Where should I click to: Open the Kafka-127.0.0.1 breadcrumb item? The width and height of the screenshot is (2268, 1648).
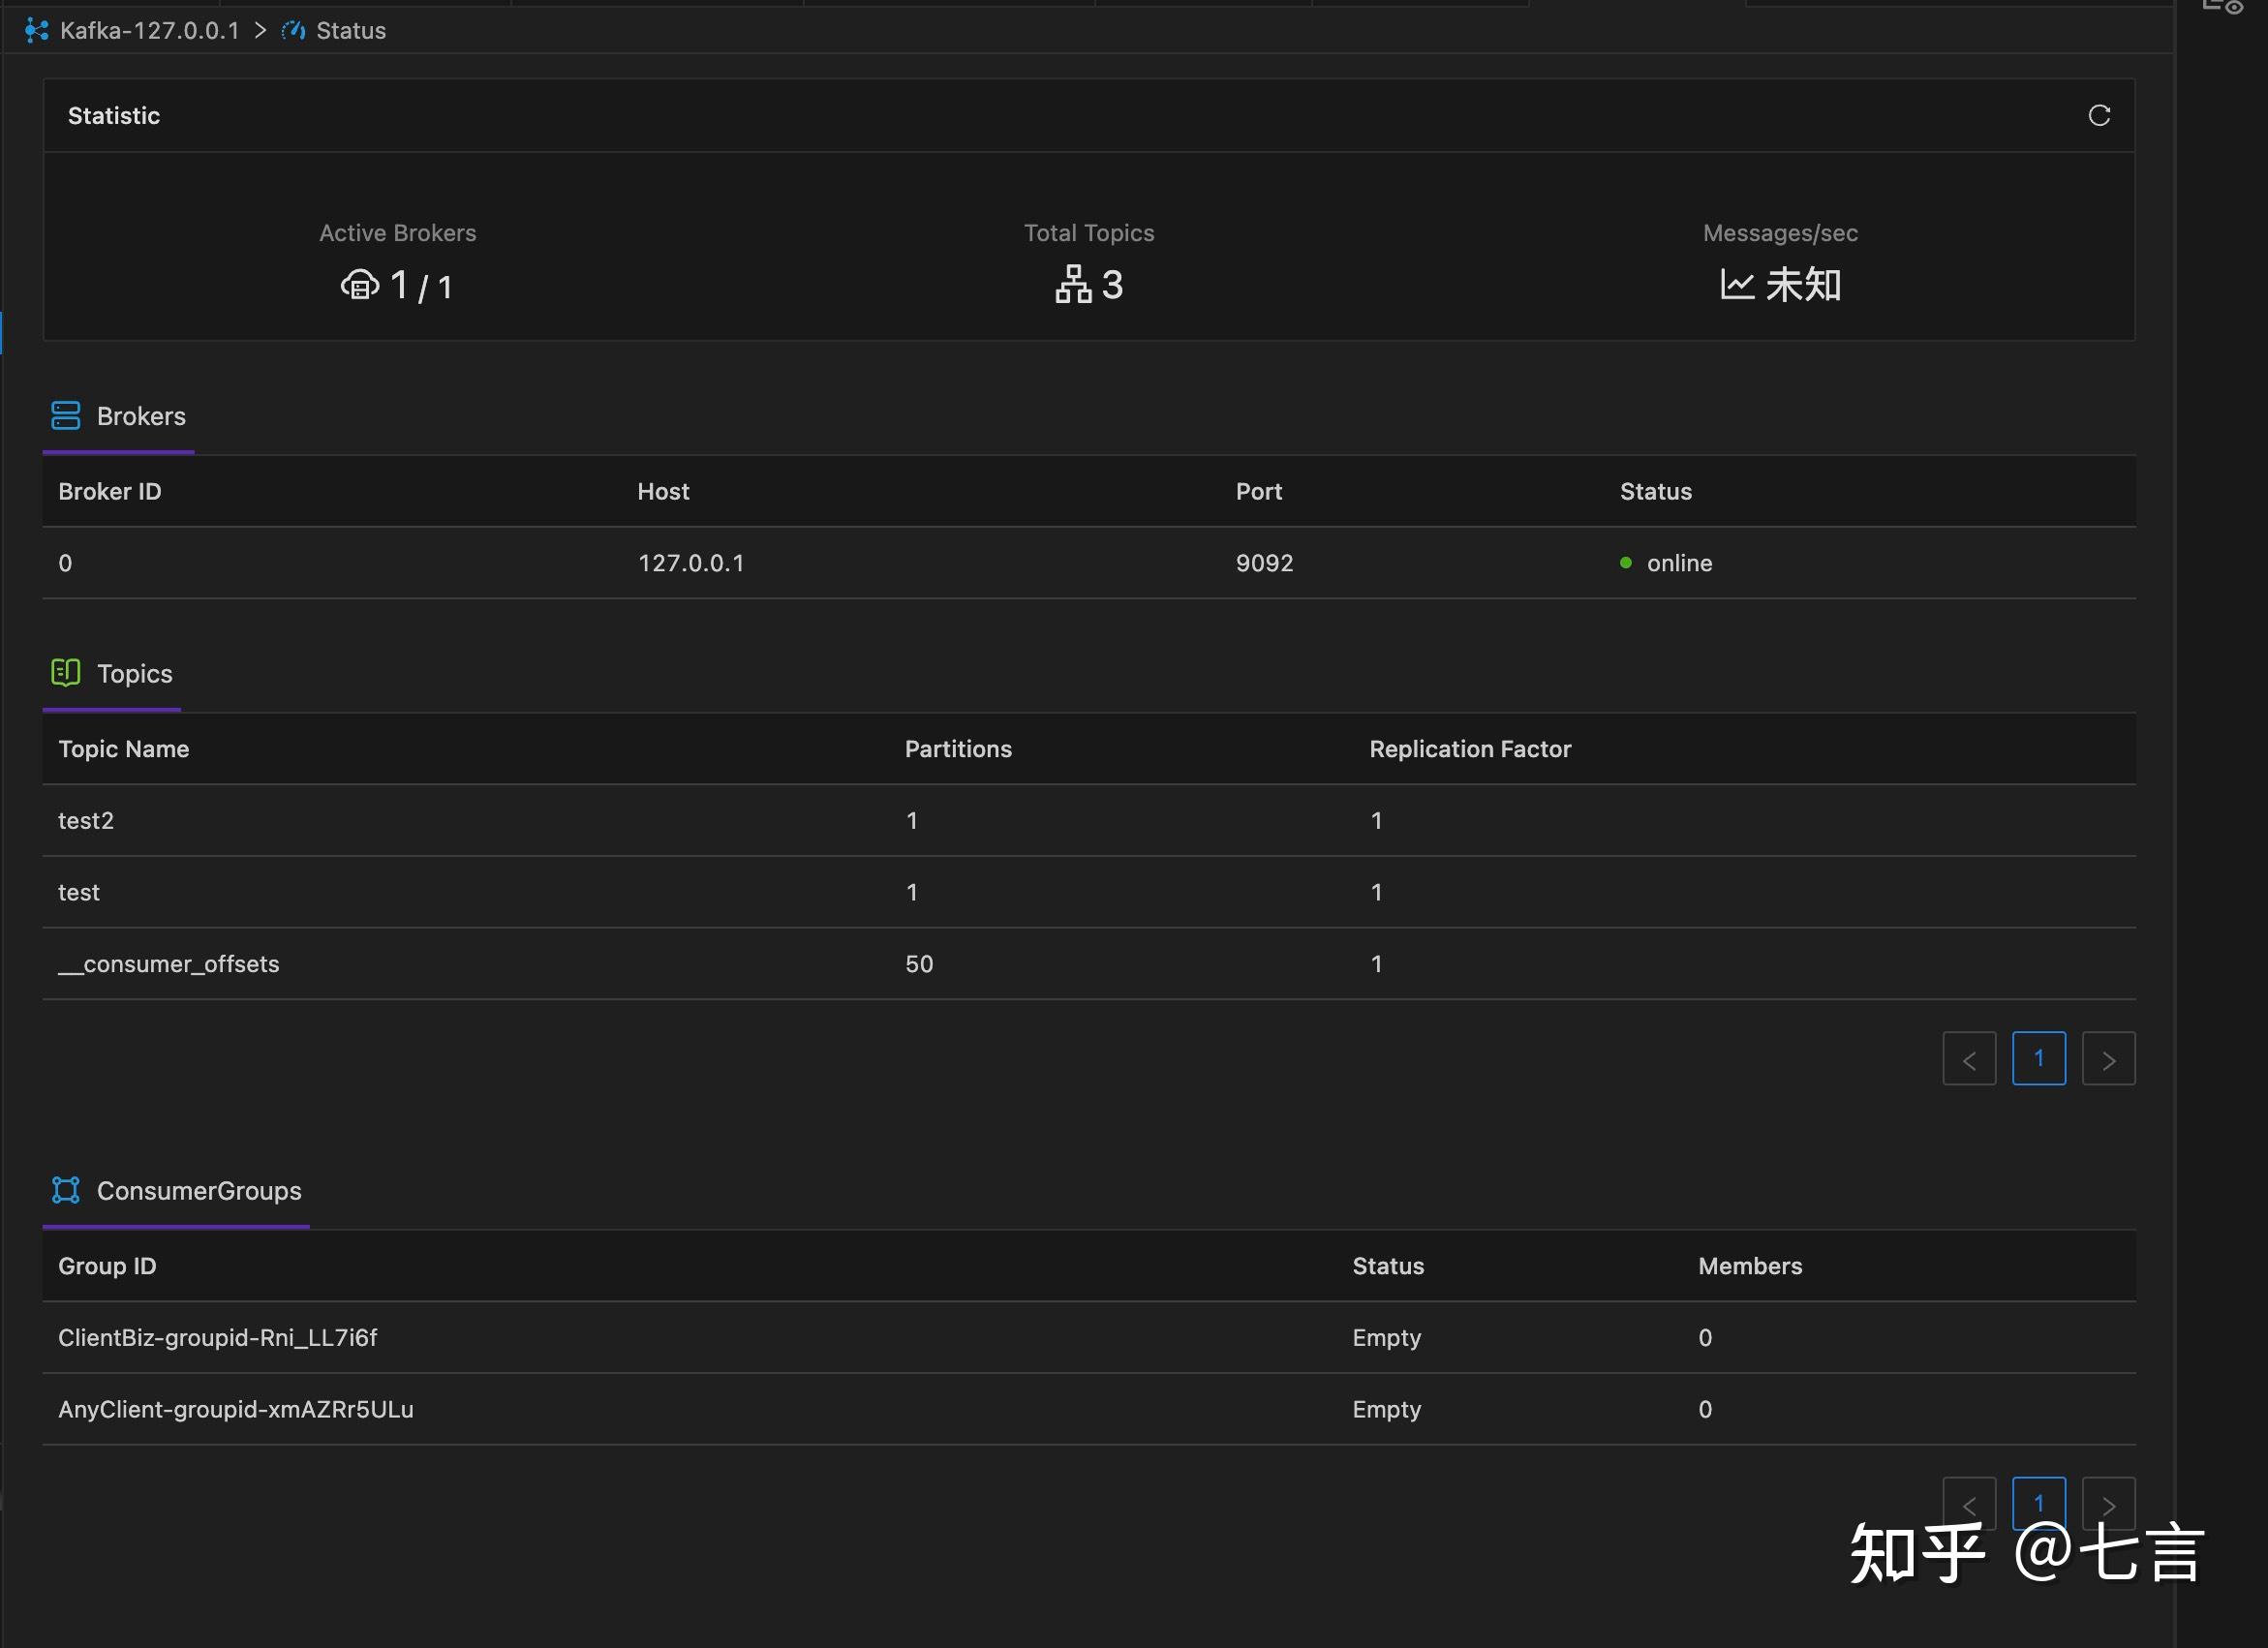pos(148,30)
